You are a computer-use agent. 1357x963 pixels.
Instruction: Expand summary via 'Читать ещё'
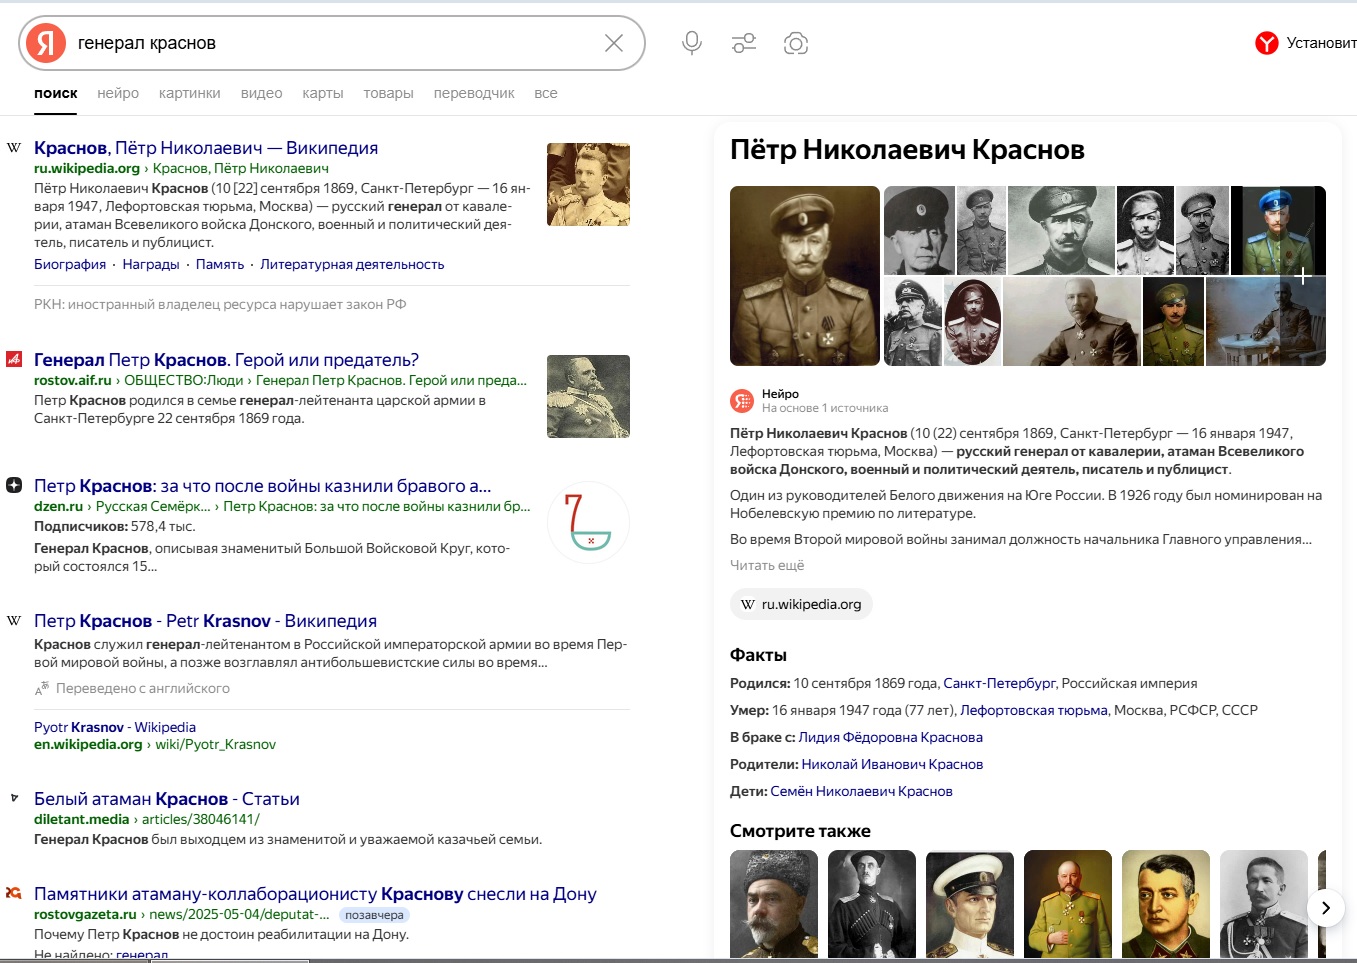767,565
